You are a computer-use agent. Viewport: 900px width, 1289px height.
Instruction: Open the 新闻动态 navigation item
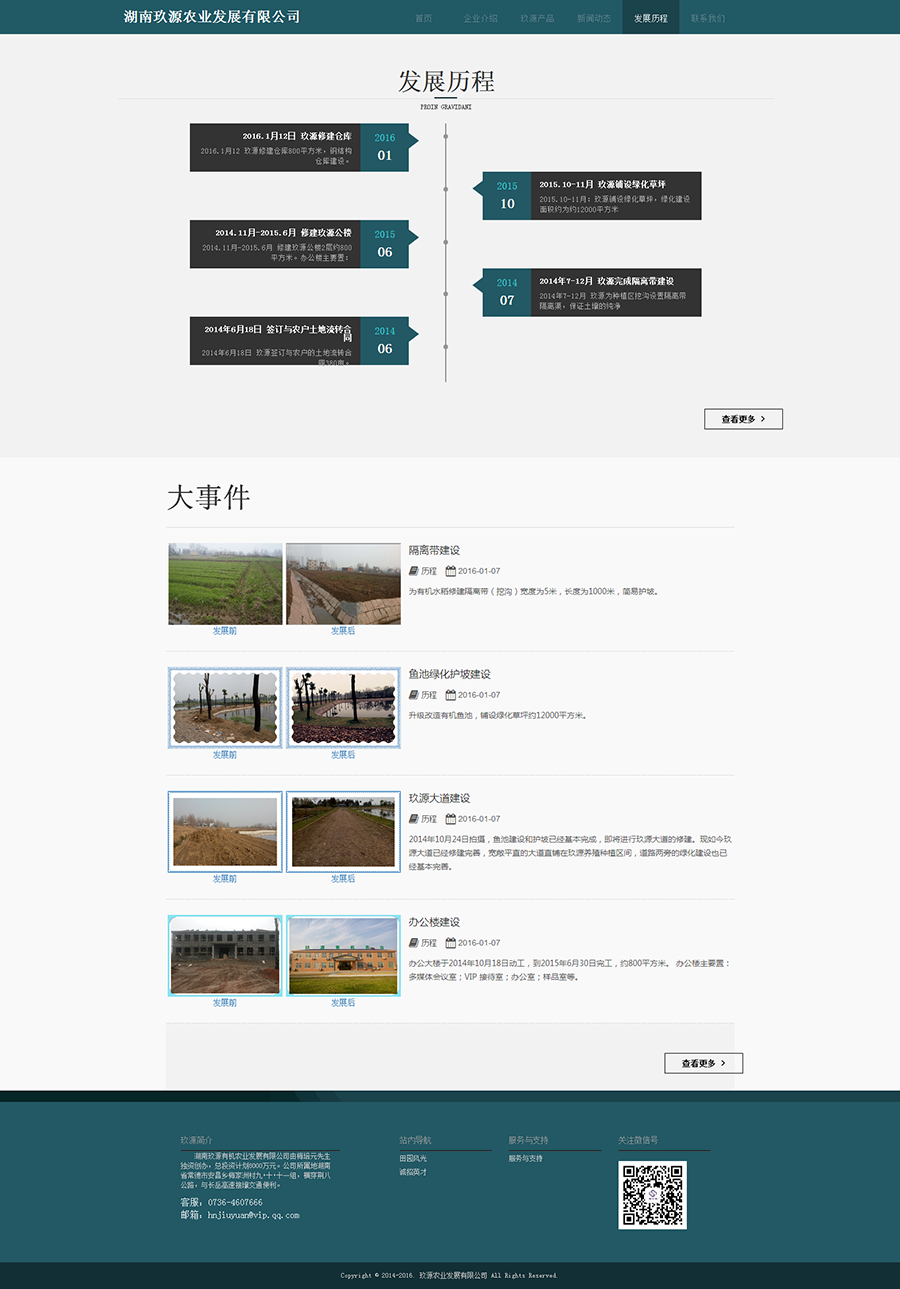pos(594,18)
